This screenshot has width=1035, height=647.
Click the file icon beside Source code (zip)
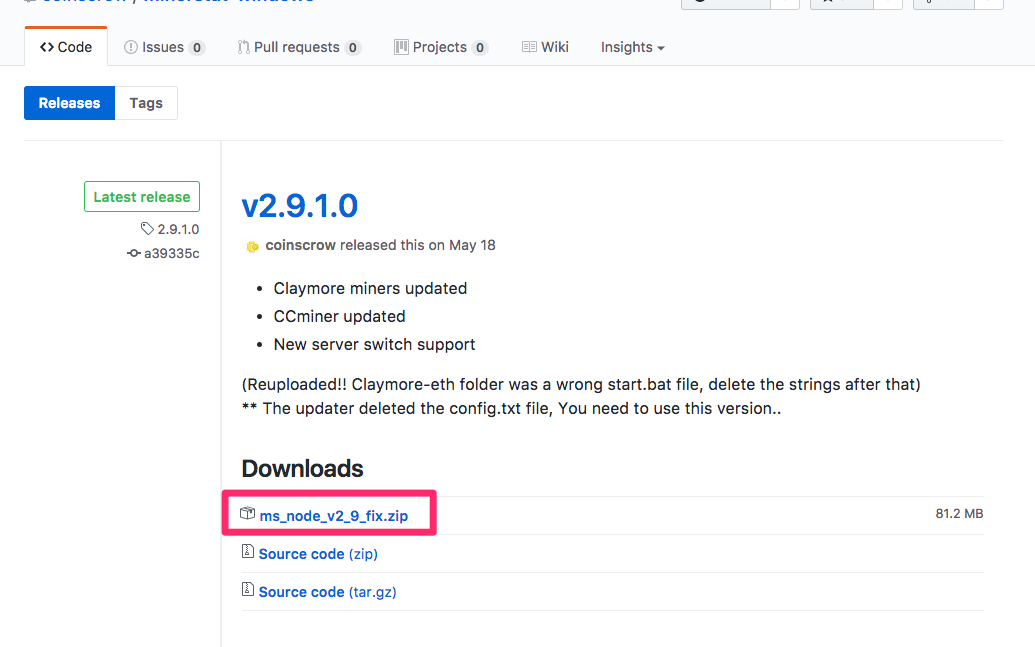tap(248, 552)
